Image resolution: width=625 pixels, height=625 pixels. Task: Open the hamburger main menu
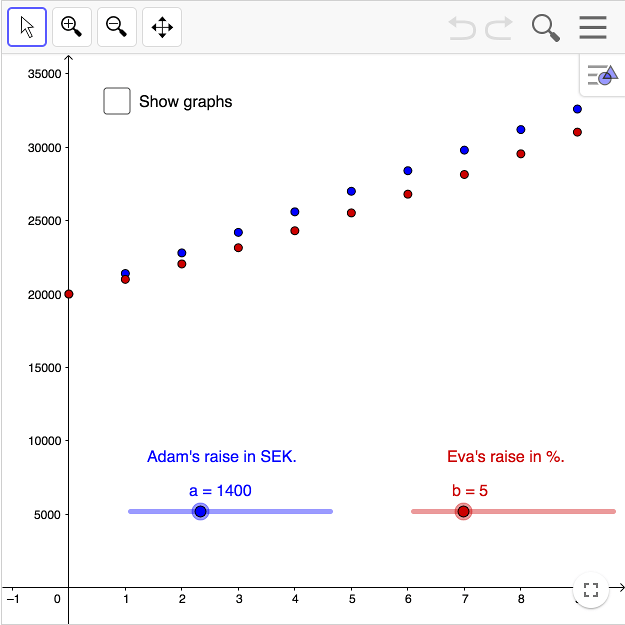[593, 28]
